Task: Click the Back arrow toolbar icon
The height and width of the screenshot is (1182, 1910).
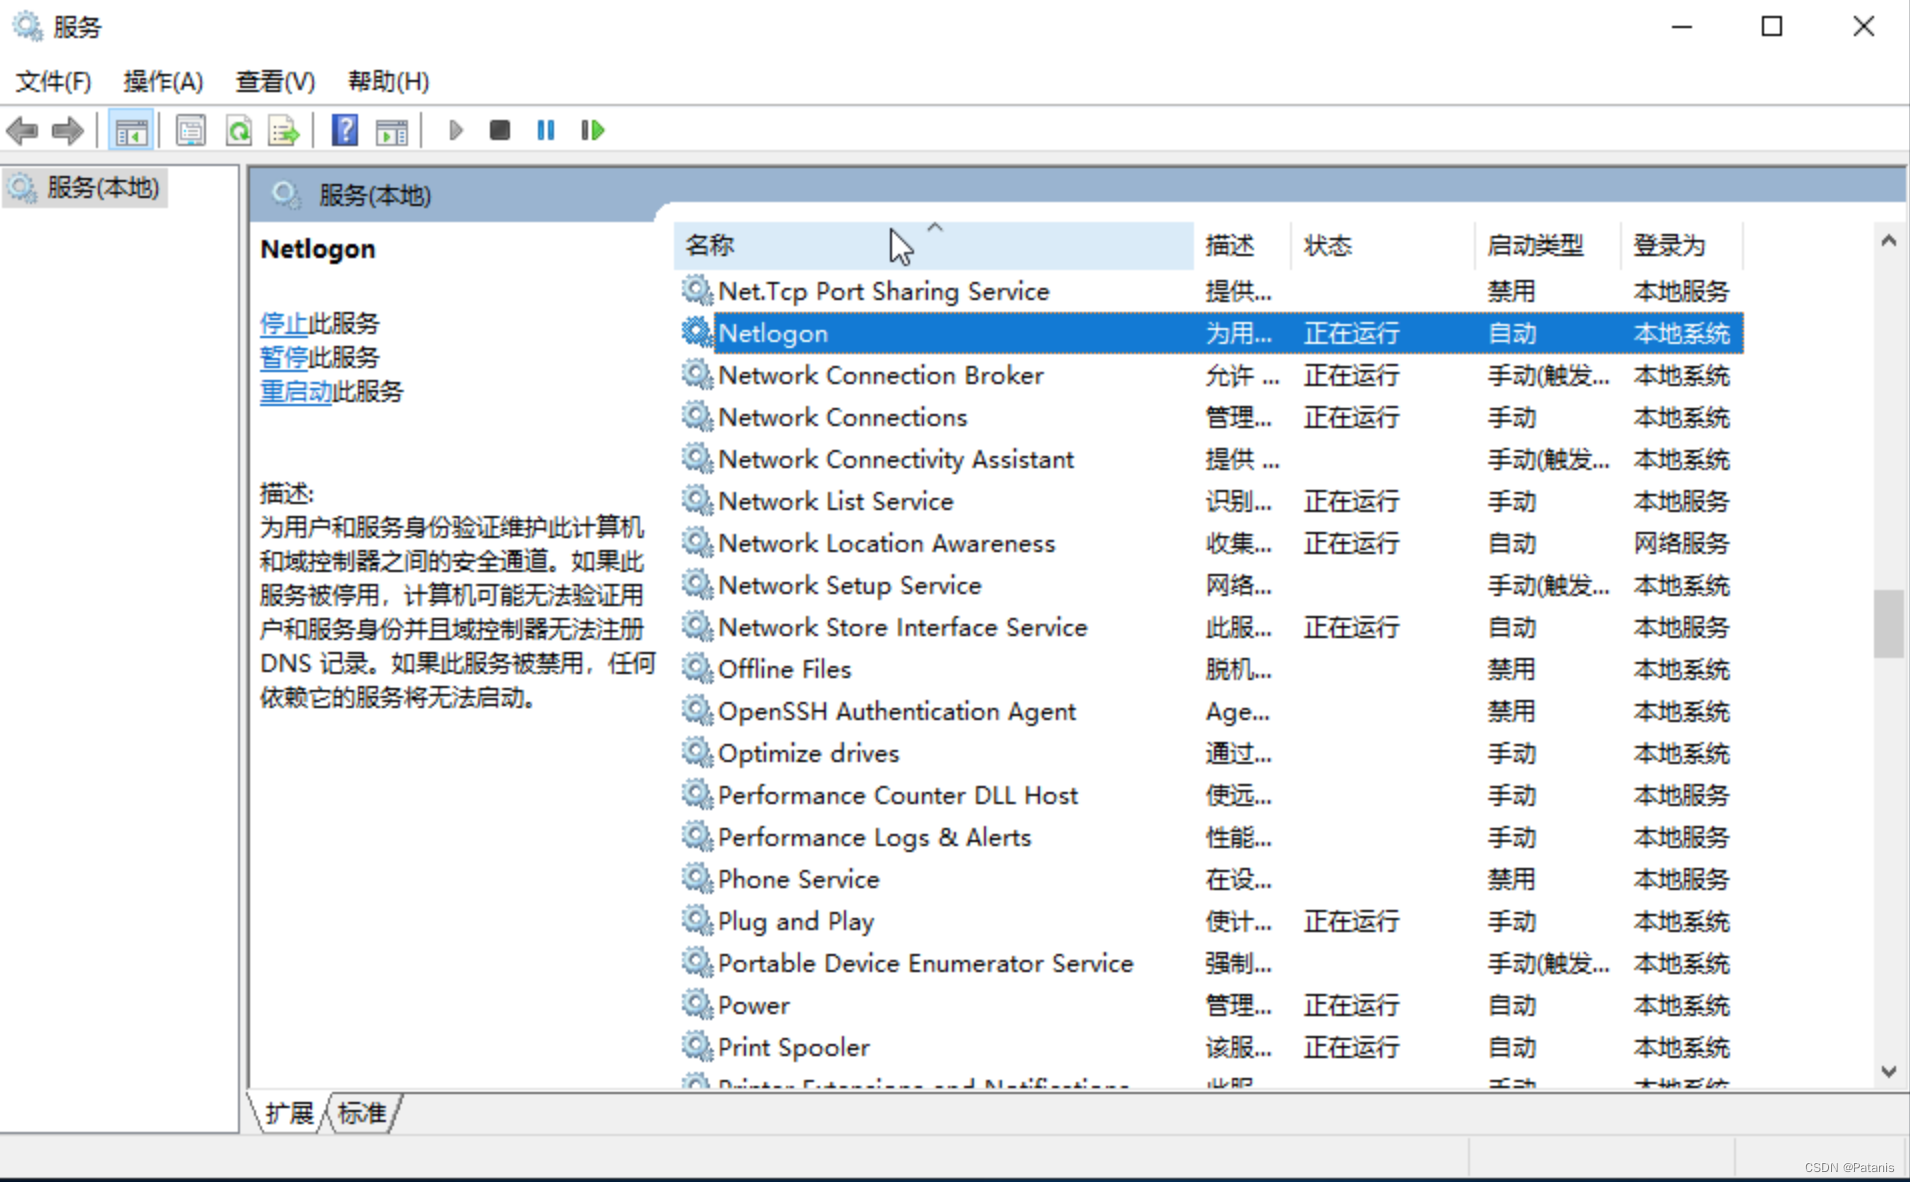Action: [22, 130]
